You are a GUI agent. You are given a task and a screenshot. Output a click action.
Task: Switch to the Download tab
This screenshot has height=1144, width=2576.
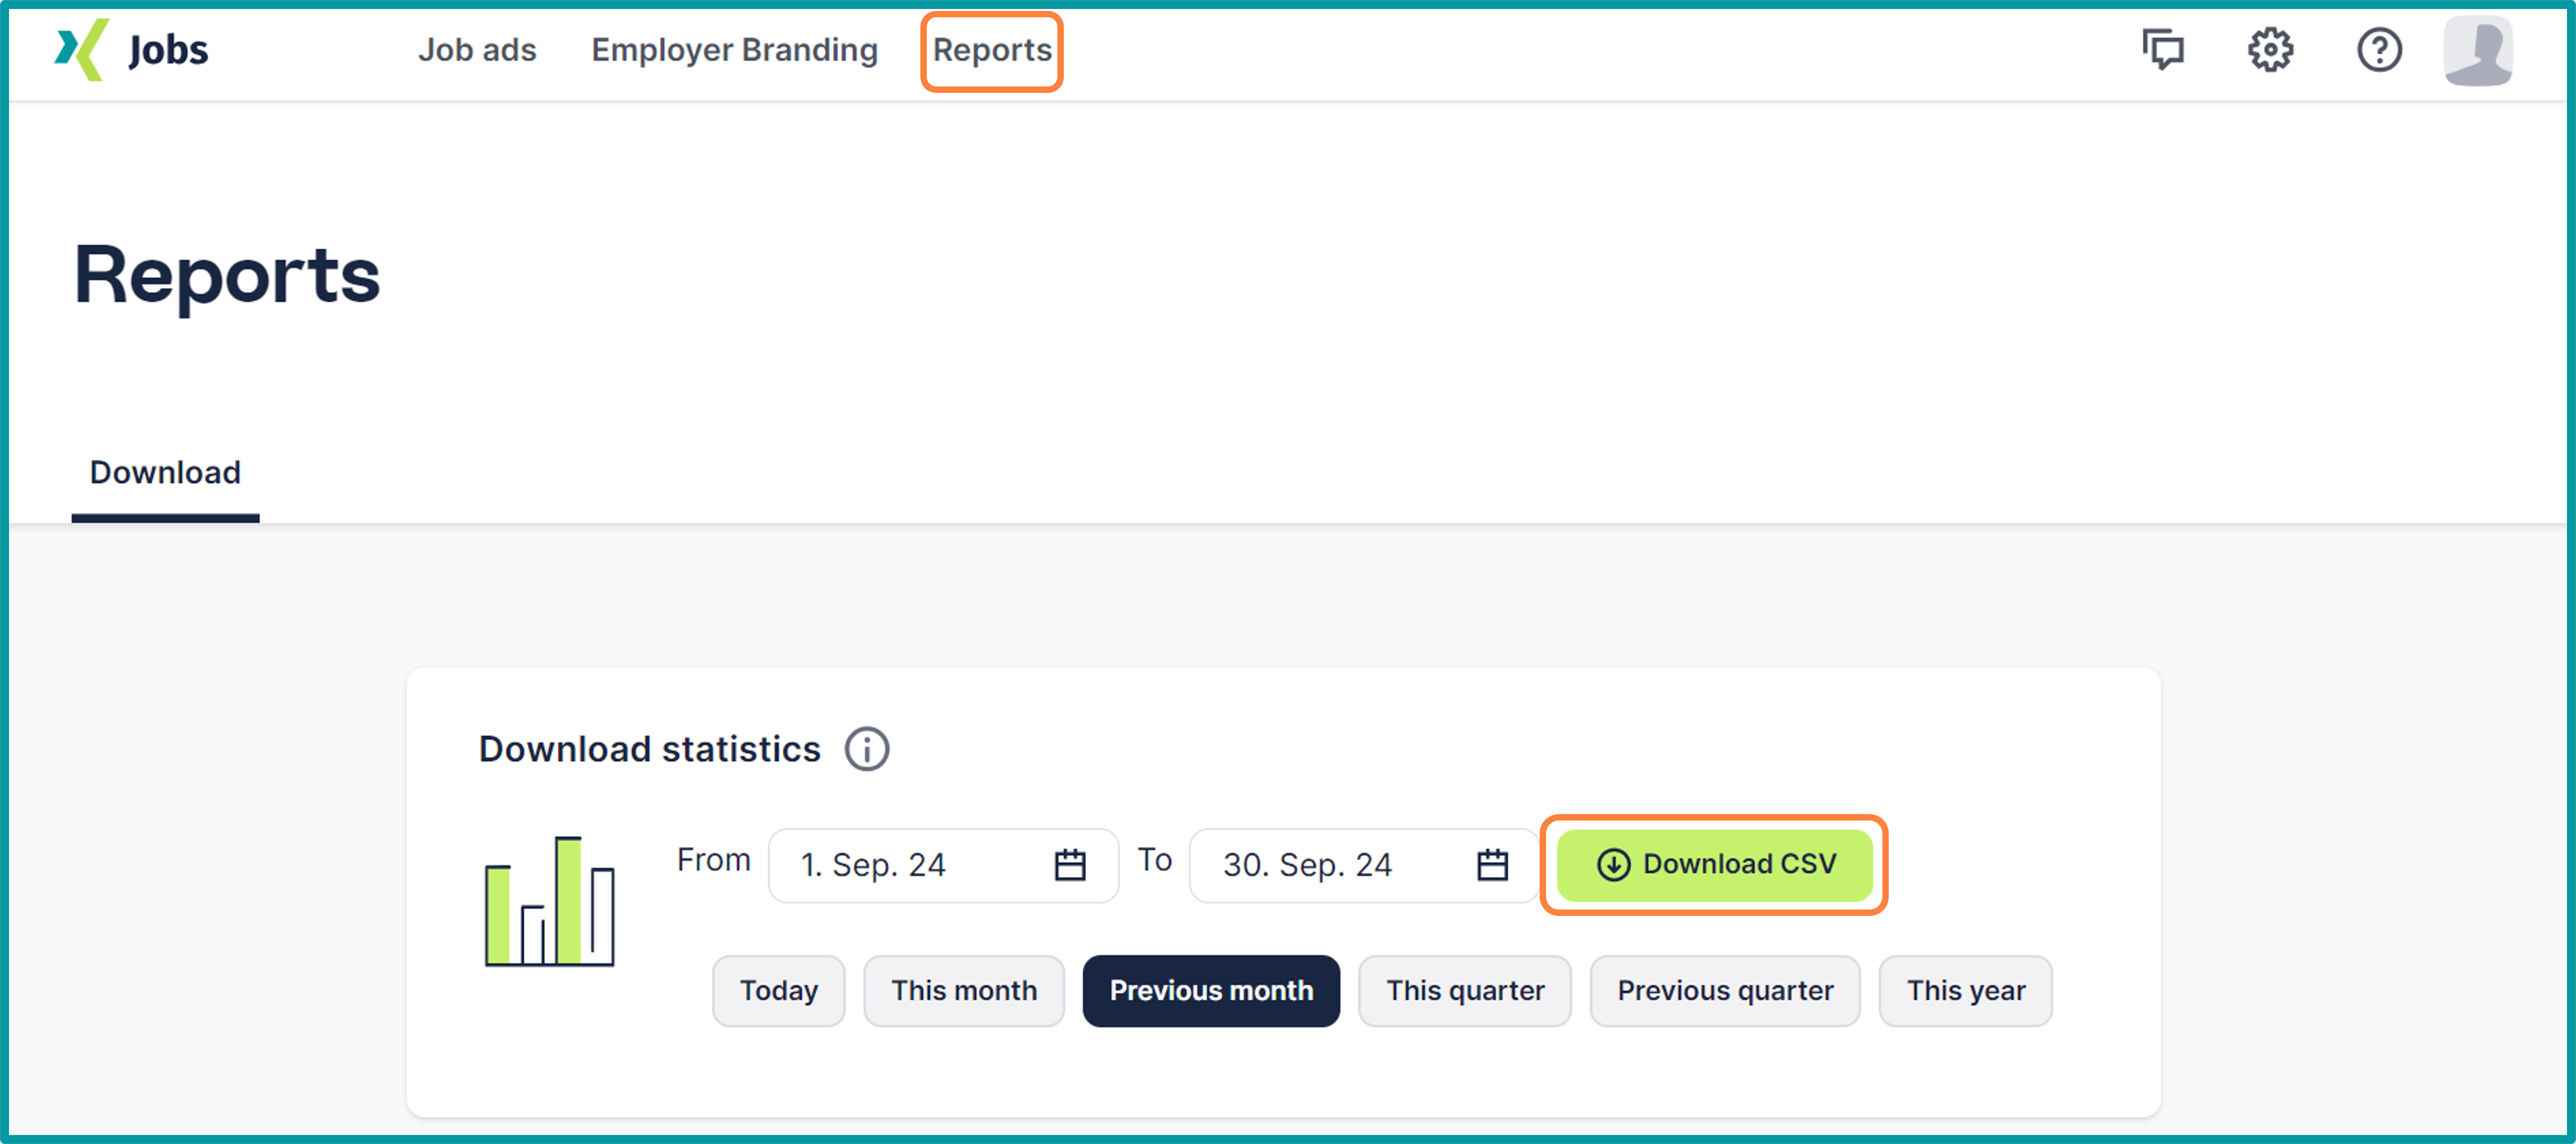tap(165, 472)
